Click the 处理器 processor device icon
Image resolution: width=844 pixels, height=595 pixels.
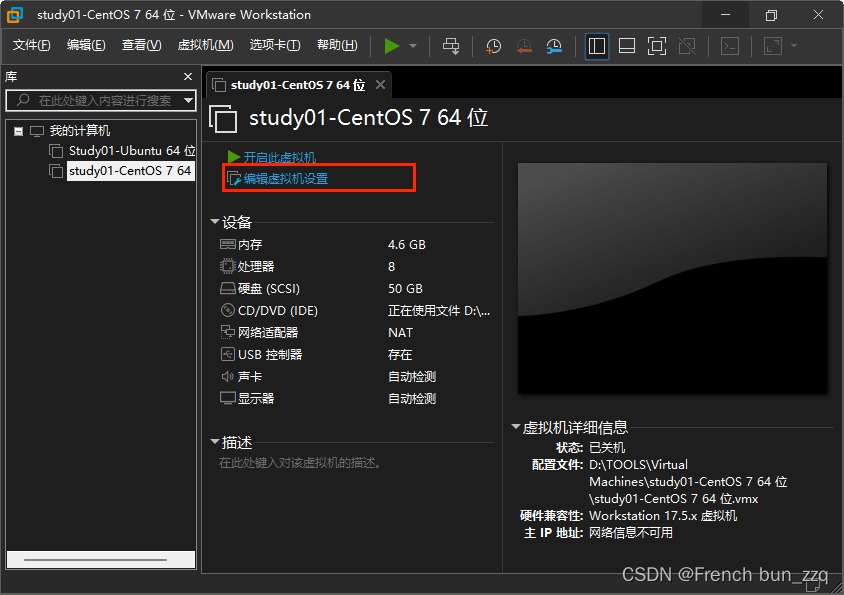pos(228,266)
